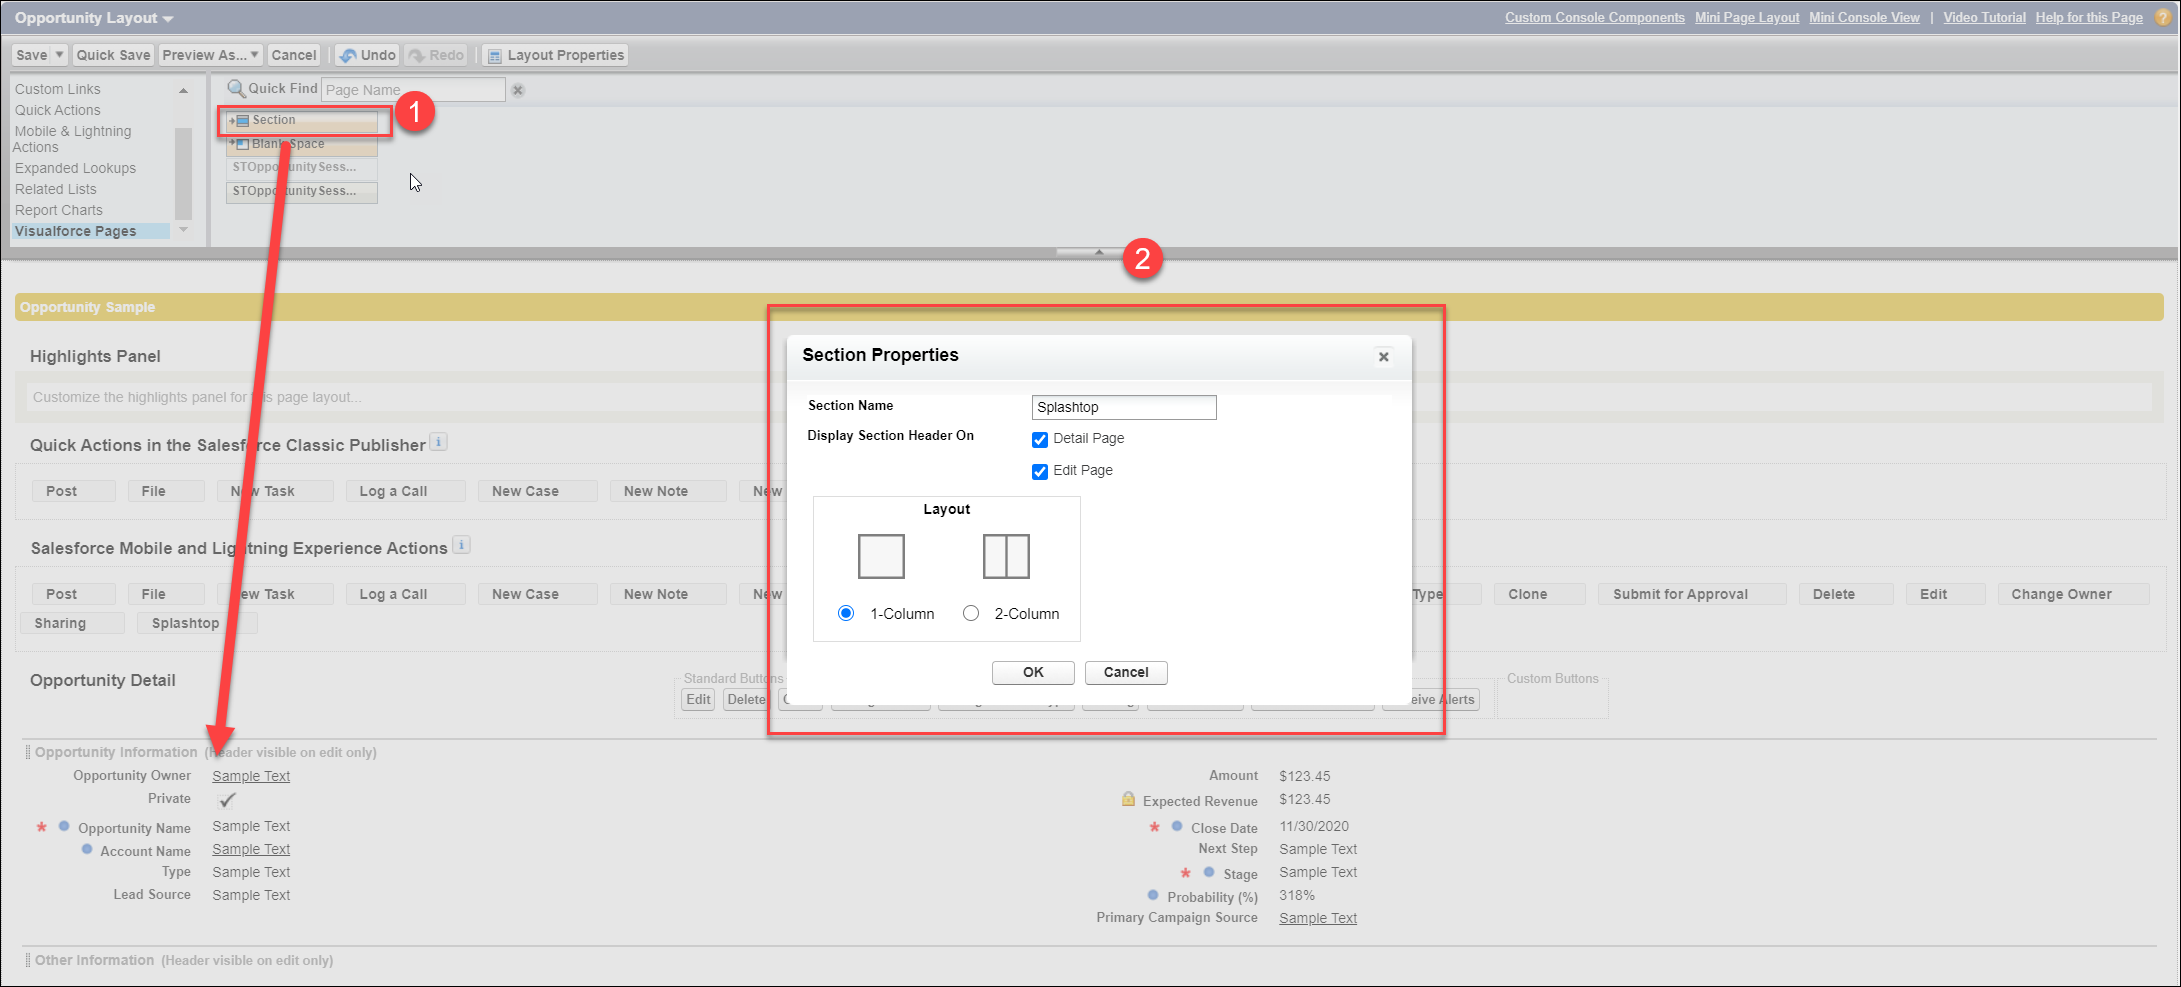Select the 2-Column radio button
Screen dimensions: 2181x987
[x=971, y=613]
